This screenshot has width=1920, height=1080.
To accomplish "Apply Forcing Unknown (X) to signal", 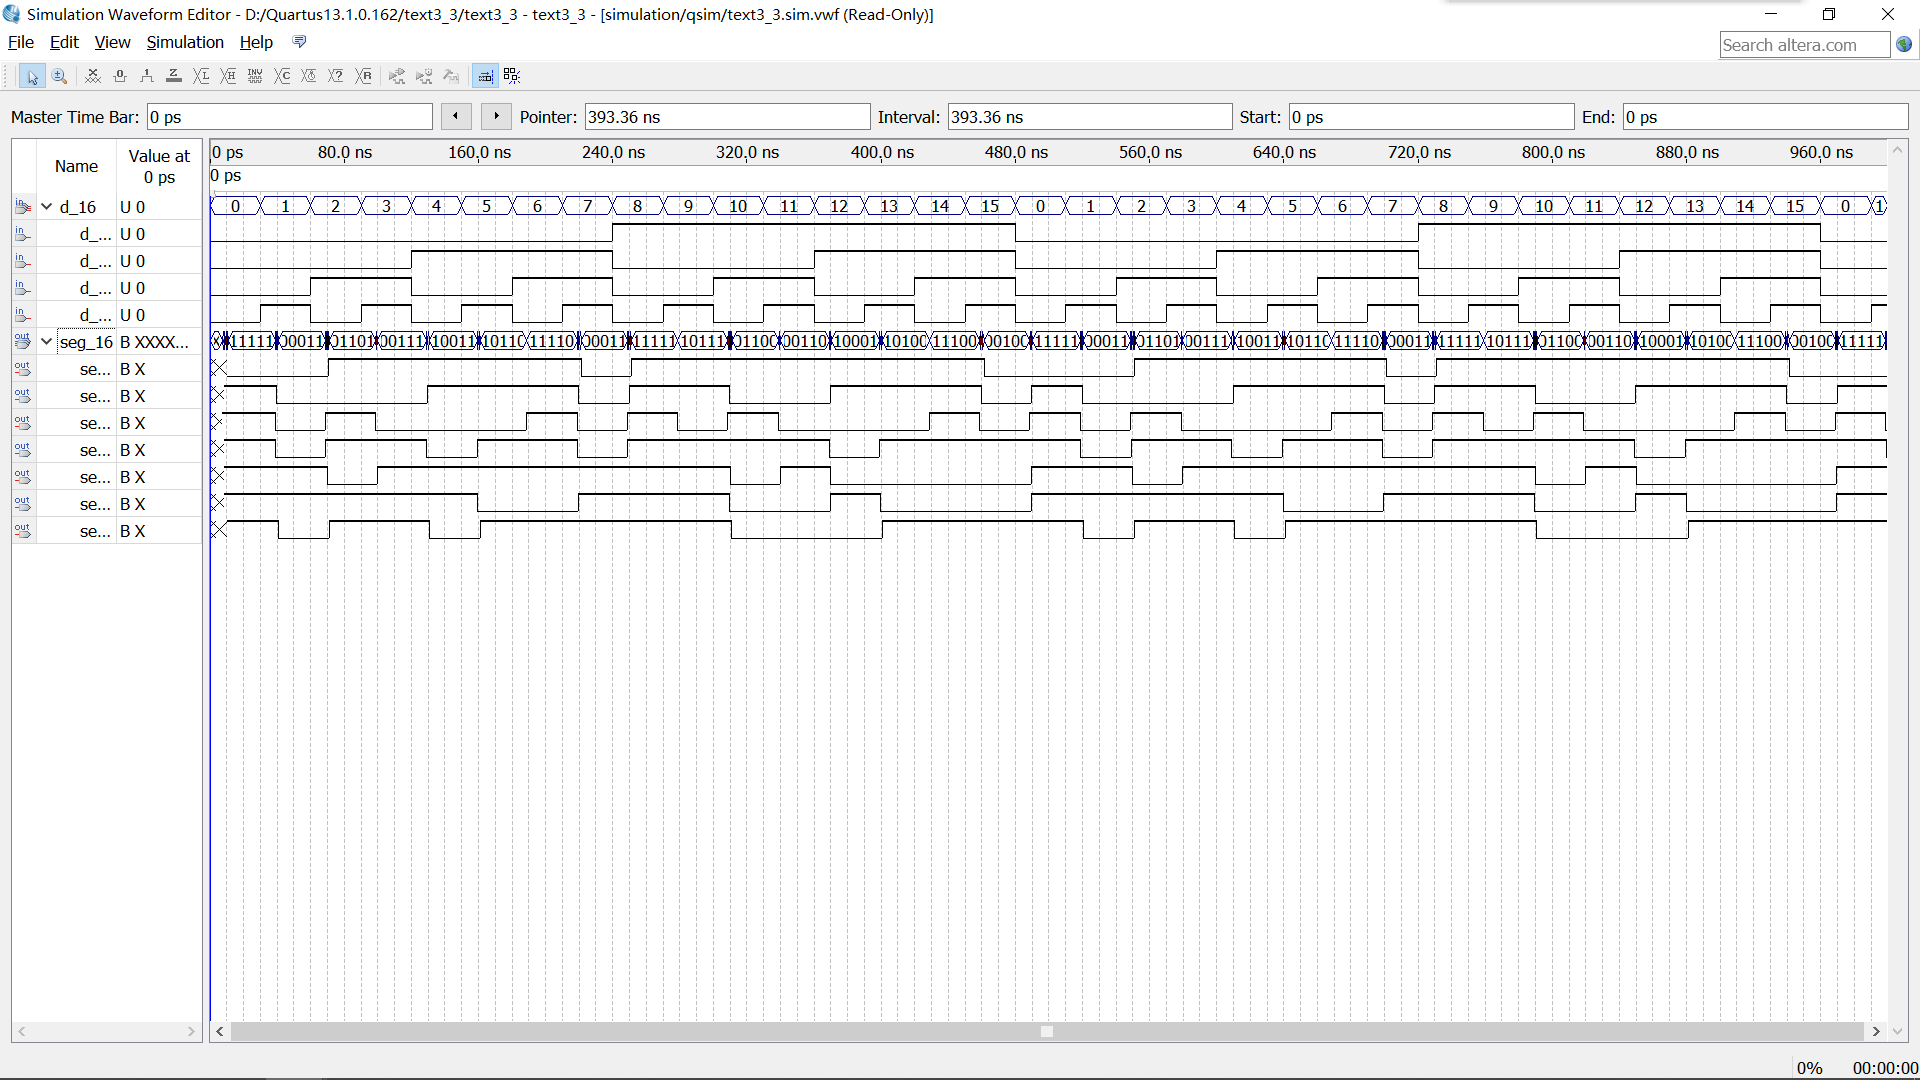I will click(x=93, y=77).
